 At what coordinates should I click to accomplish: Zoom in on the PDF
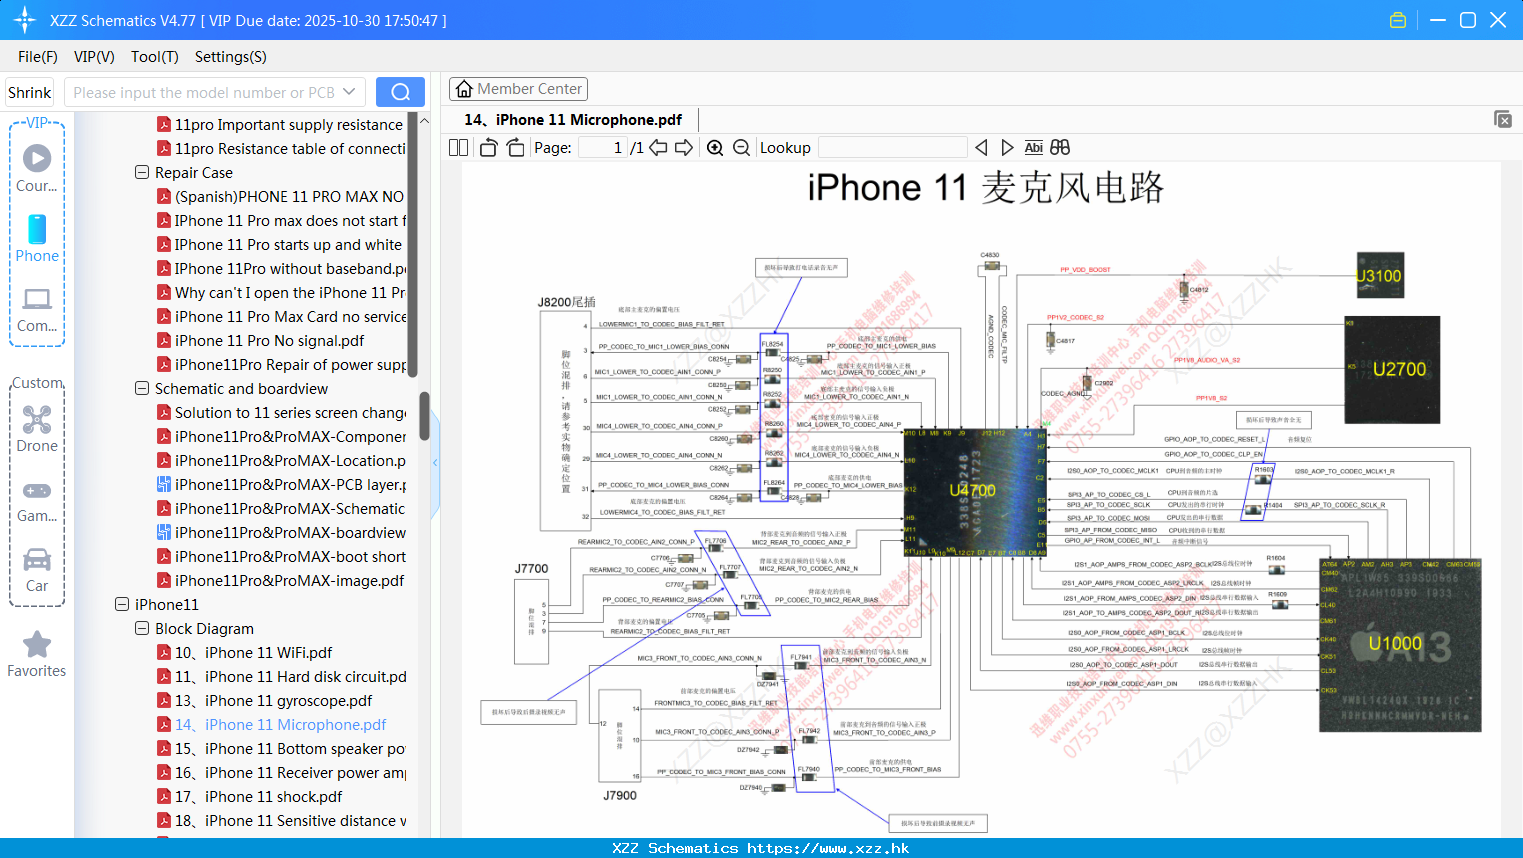[x=715, y=147]
